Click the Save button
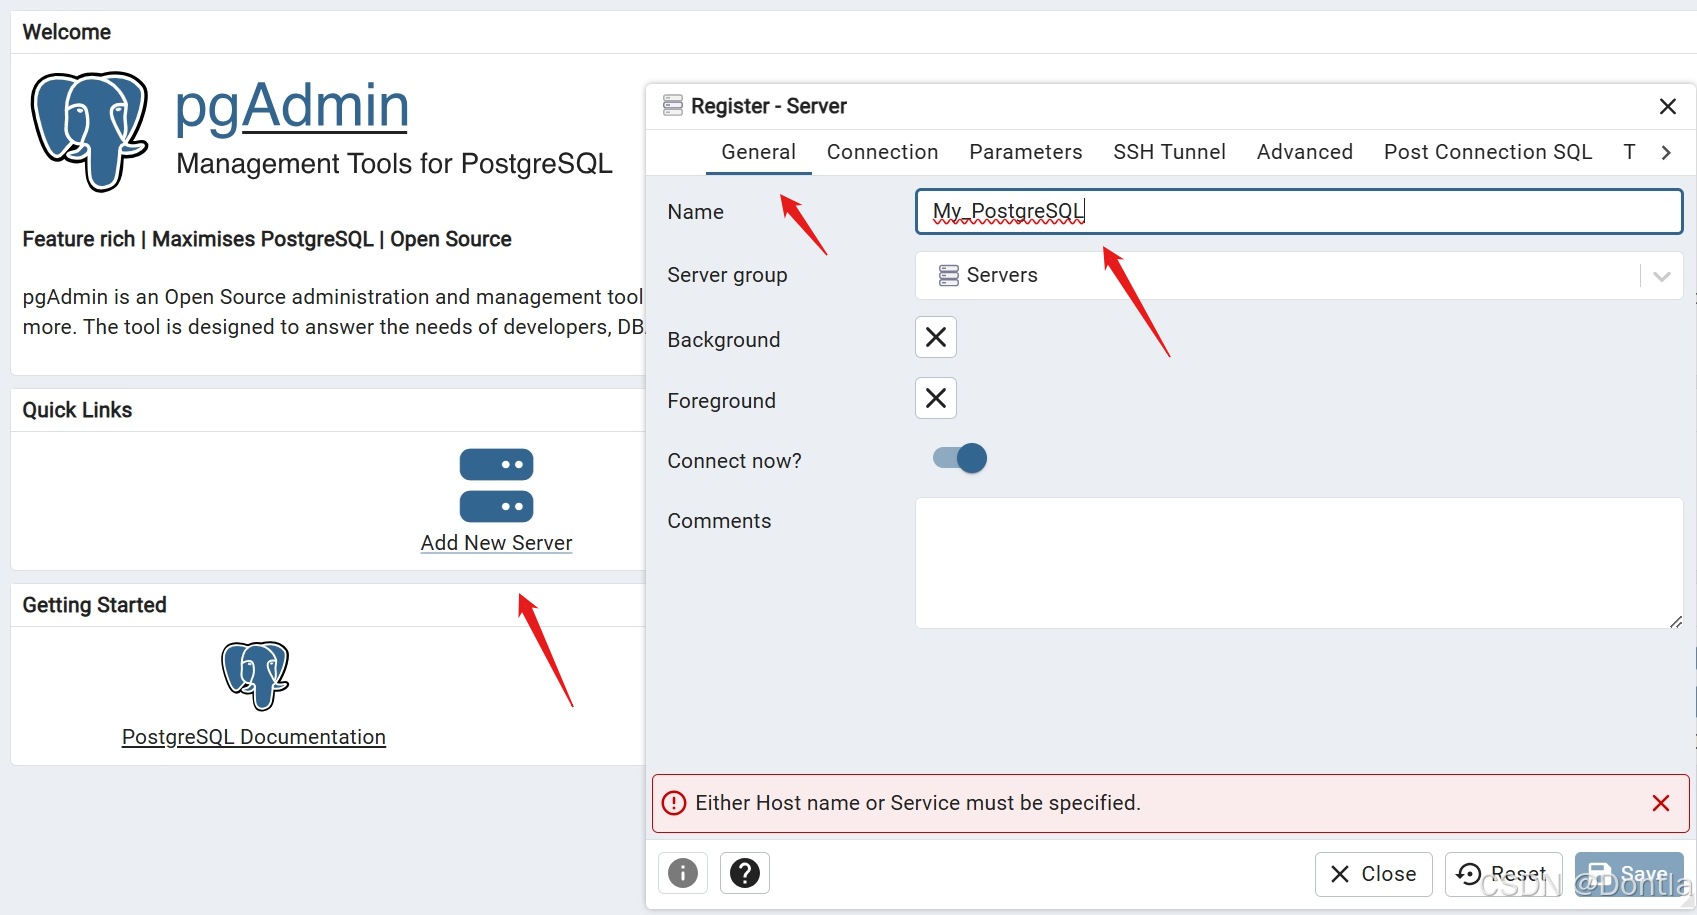The image size is (1697, 915). 1629,874
